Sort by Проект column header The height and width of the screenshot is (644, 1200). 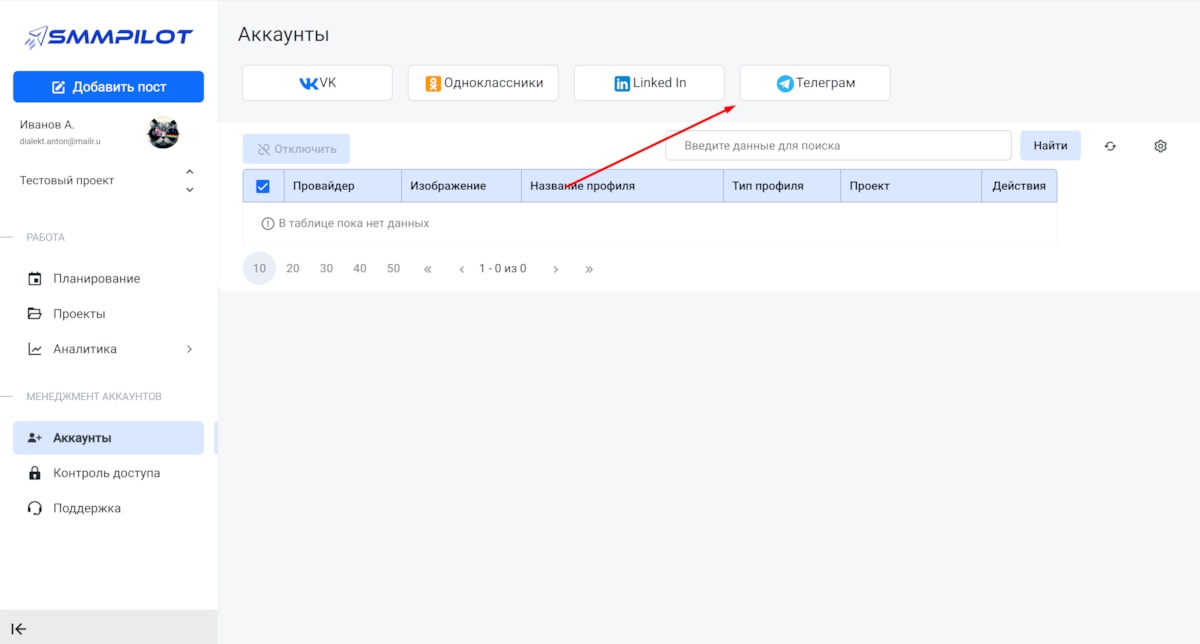tap(912, 186)
